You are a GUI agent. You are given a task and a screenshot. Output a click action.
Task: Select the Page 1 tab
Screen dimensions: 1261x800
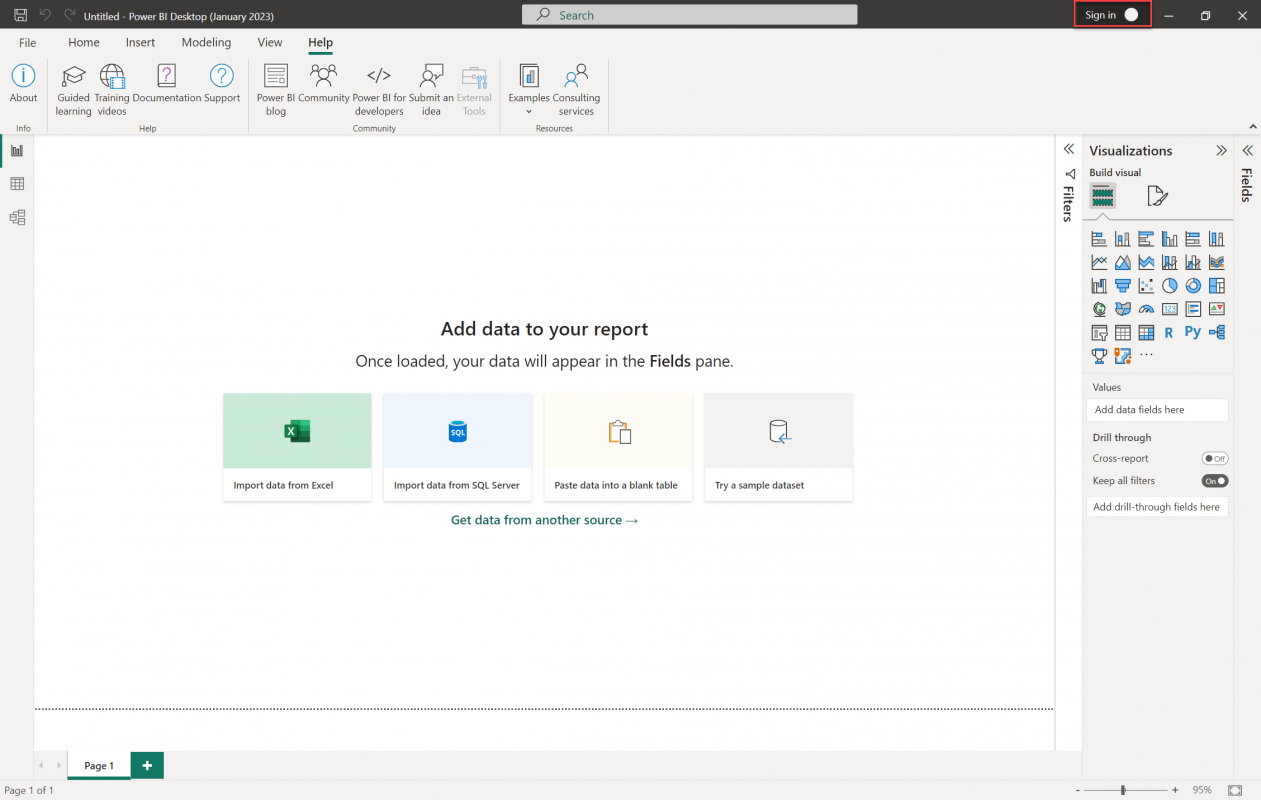pyautogui.click(x=99, y=766)
